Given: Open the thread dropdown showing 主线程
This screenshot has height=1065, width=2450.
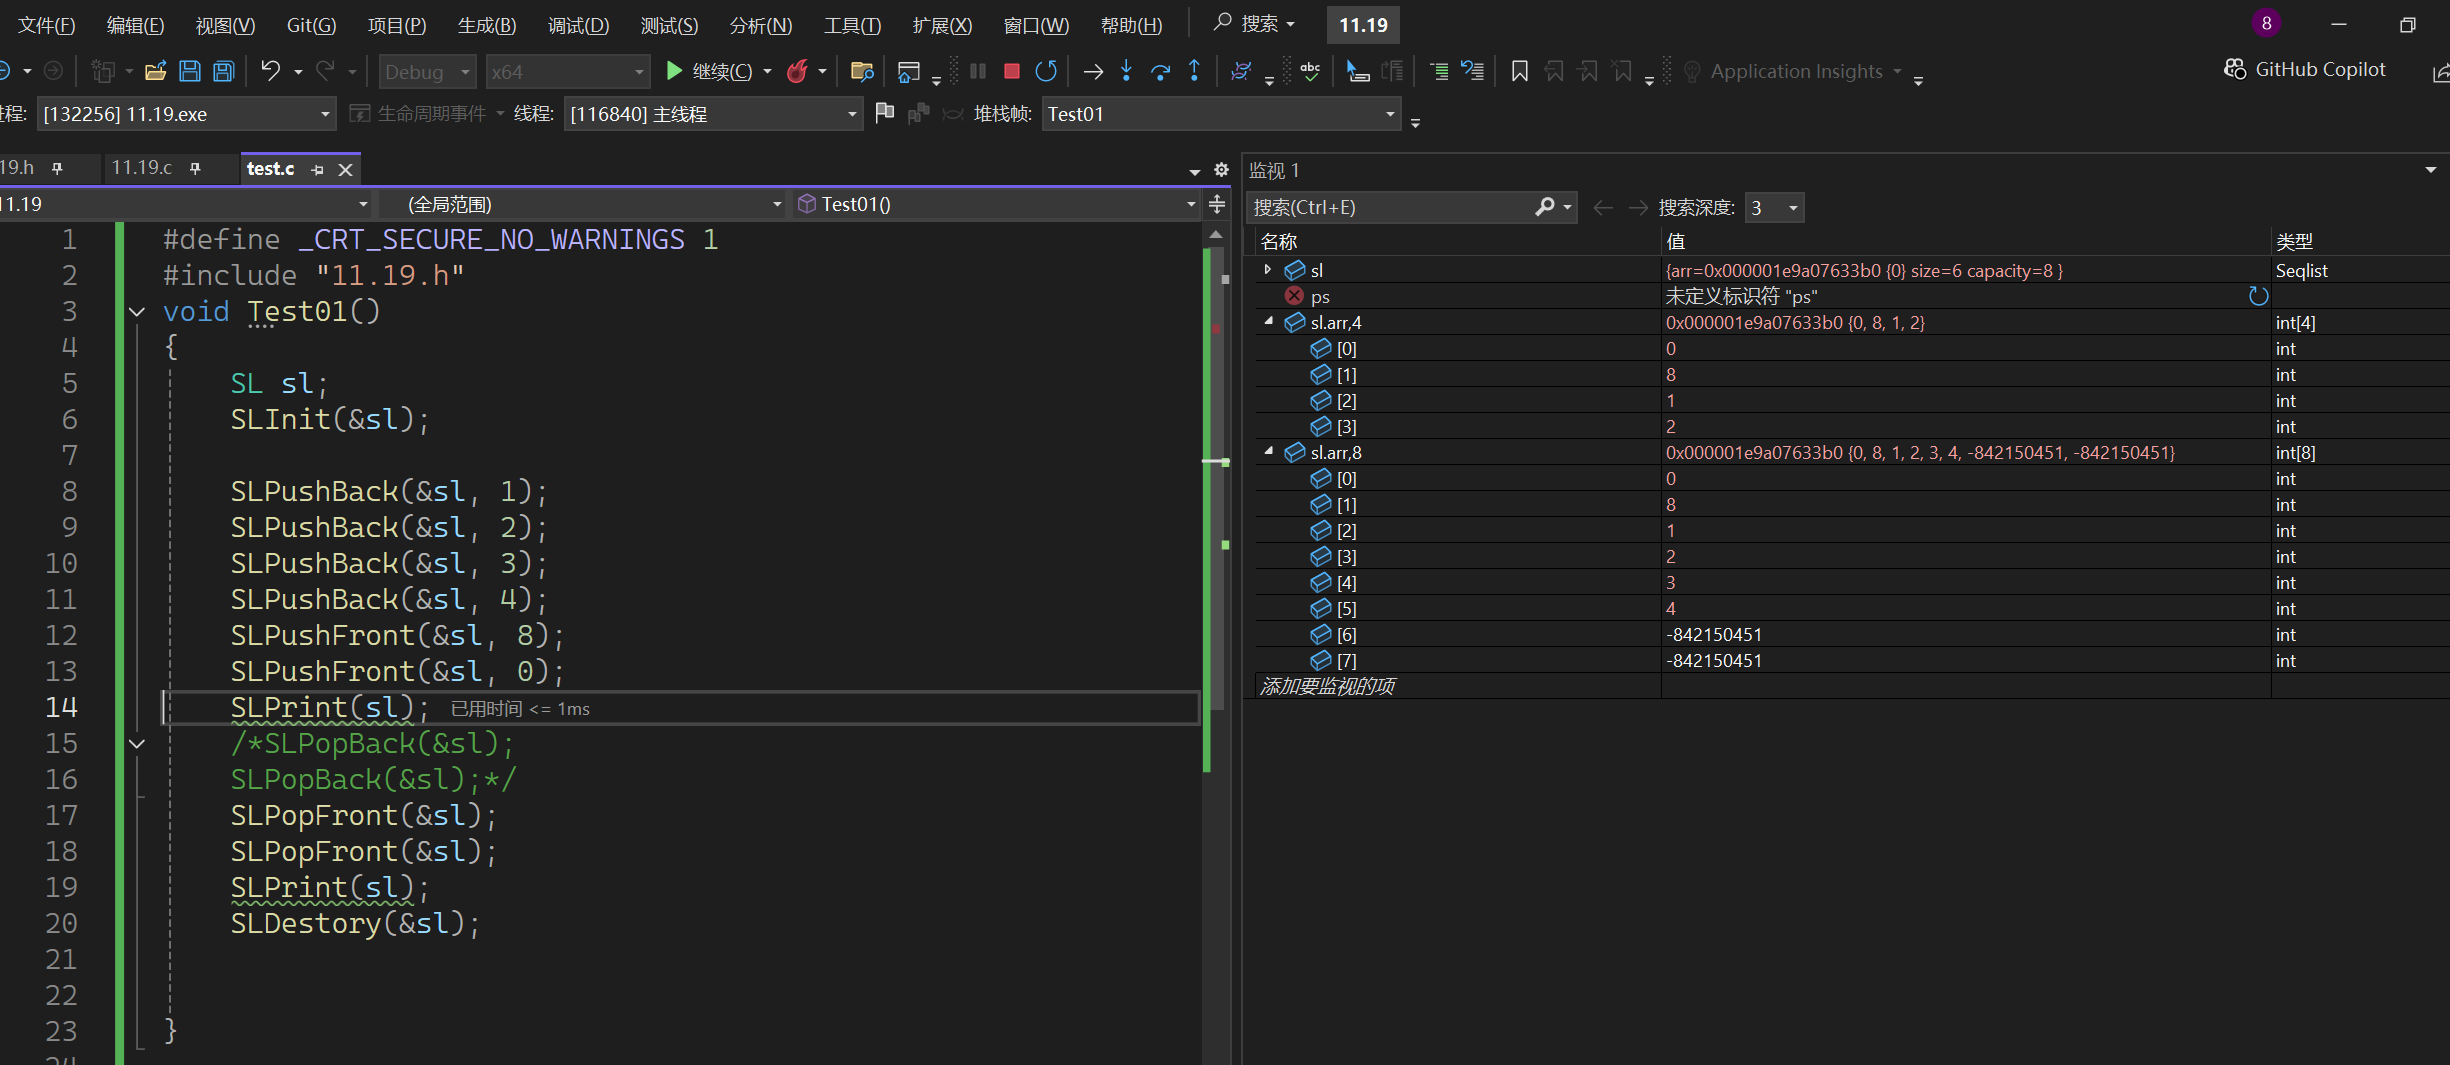Looking at the screenshot, I should [x=713, y=114].
